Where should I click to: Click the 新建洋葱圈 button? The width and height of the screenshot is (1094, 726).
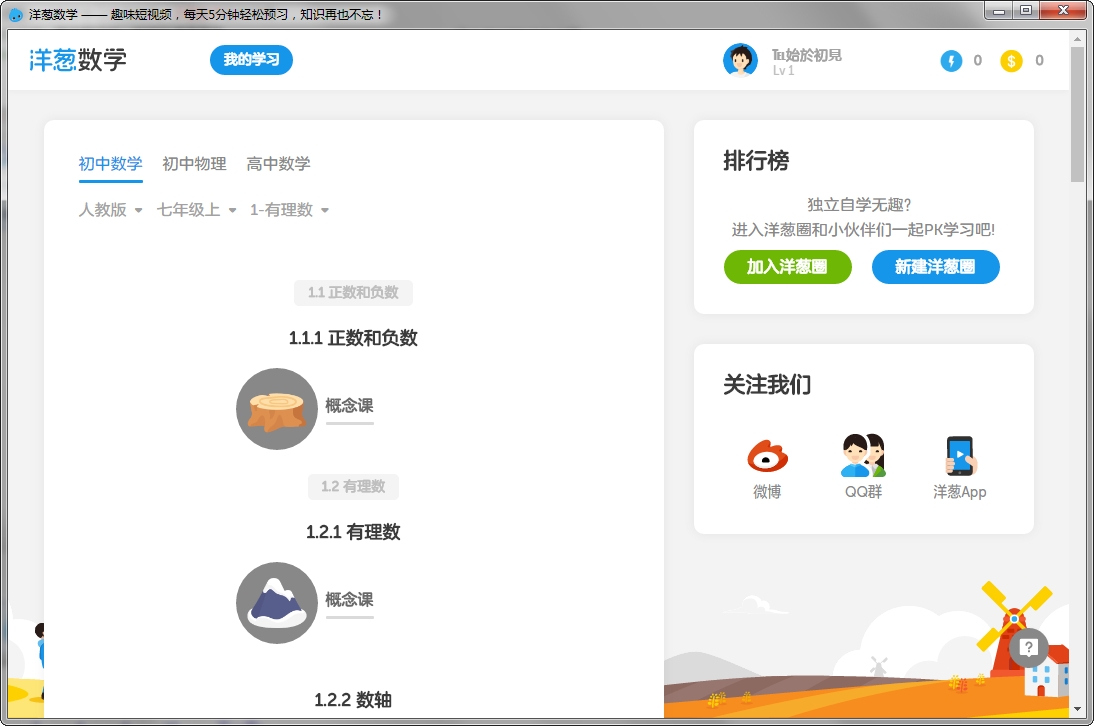(935, 267)
